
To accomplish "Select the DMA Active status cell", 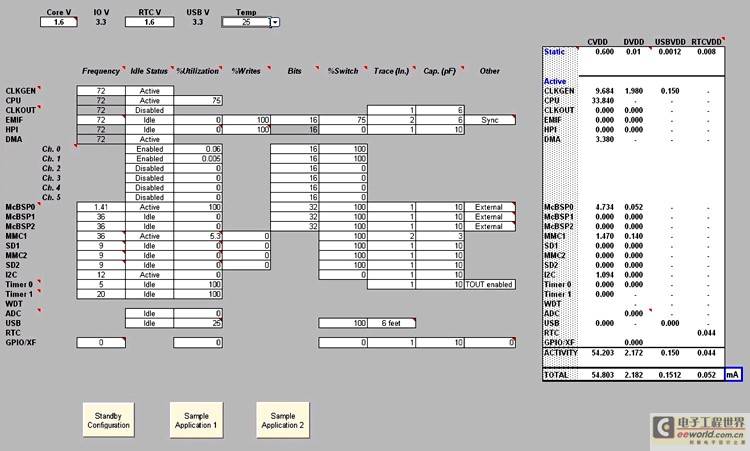I will [149, 139].
